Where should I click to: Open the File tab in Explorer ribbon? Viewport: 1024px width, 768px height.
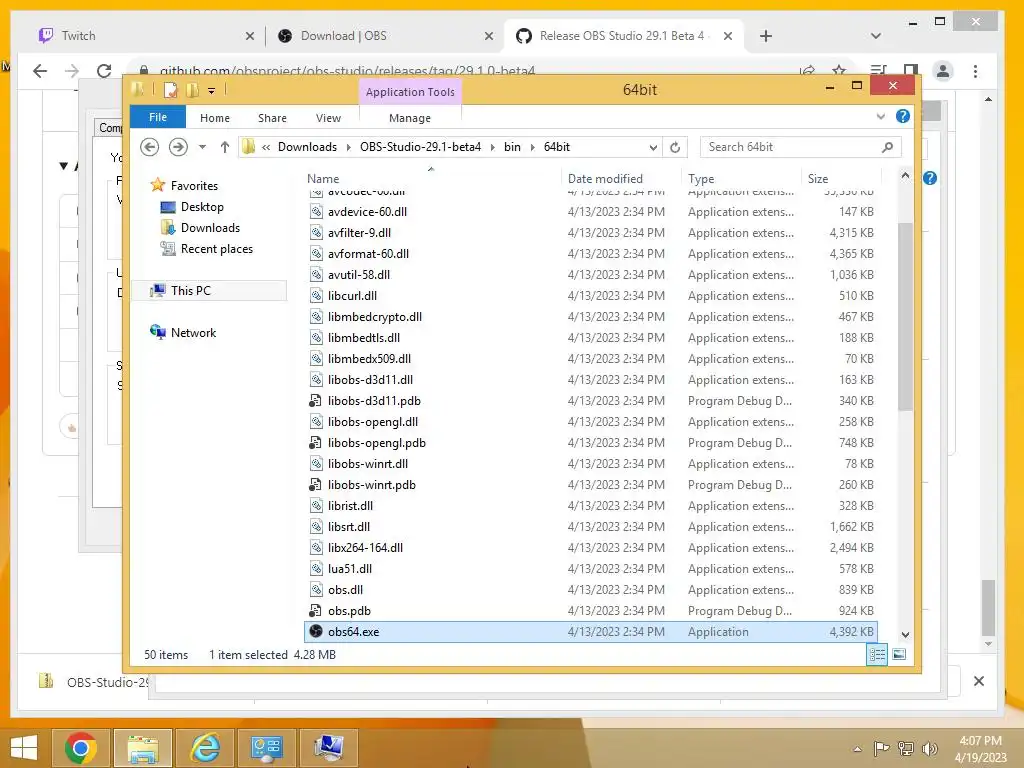click(157, 118)
